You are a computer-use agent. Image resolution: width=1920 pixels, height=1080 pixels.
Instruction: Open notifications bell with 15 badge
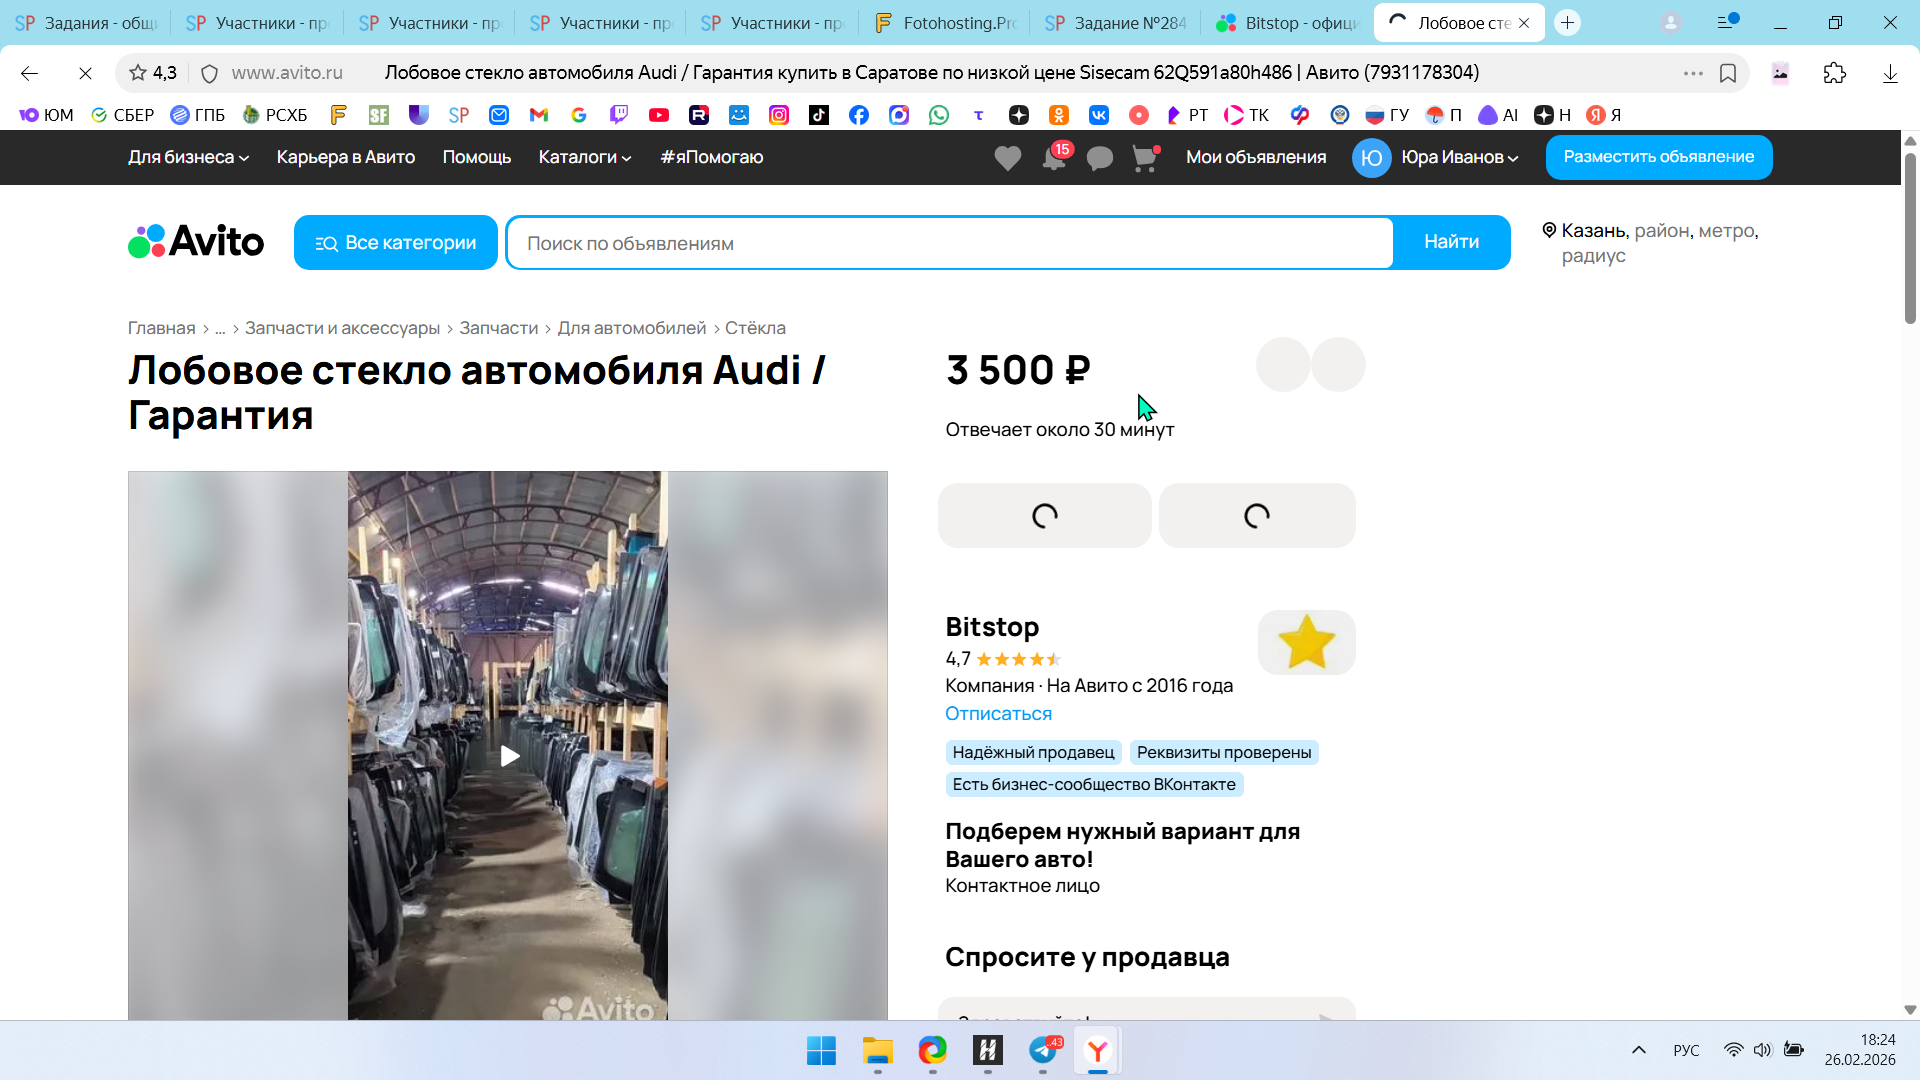click(x=1054, y=158)
